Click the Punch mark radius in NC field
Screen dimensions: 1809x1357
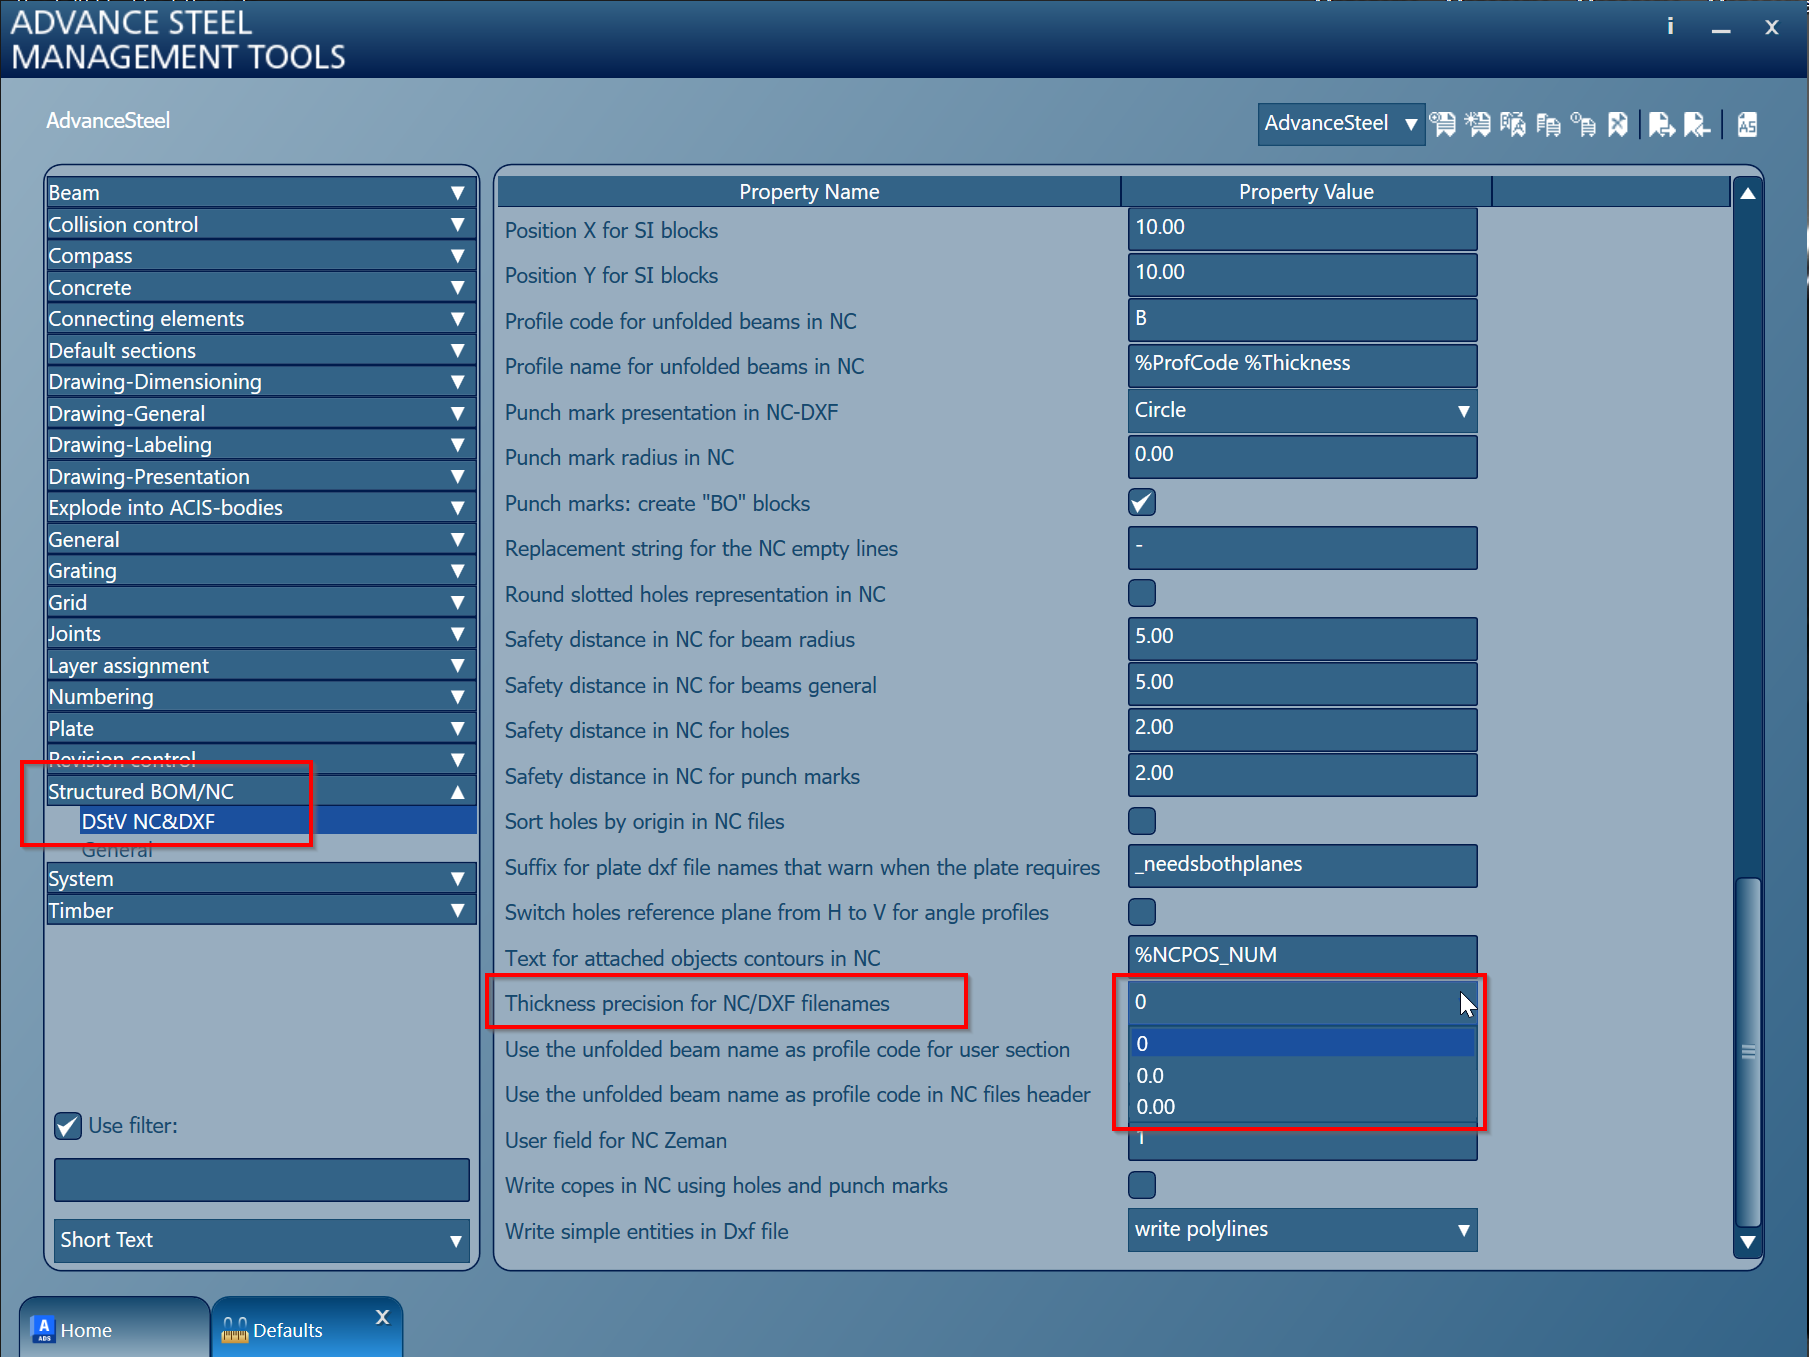[1302, 456]
